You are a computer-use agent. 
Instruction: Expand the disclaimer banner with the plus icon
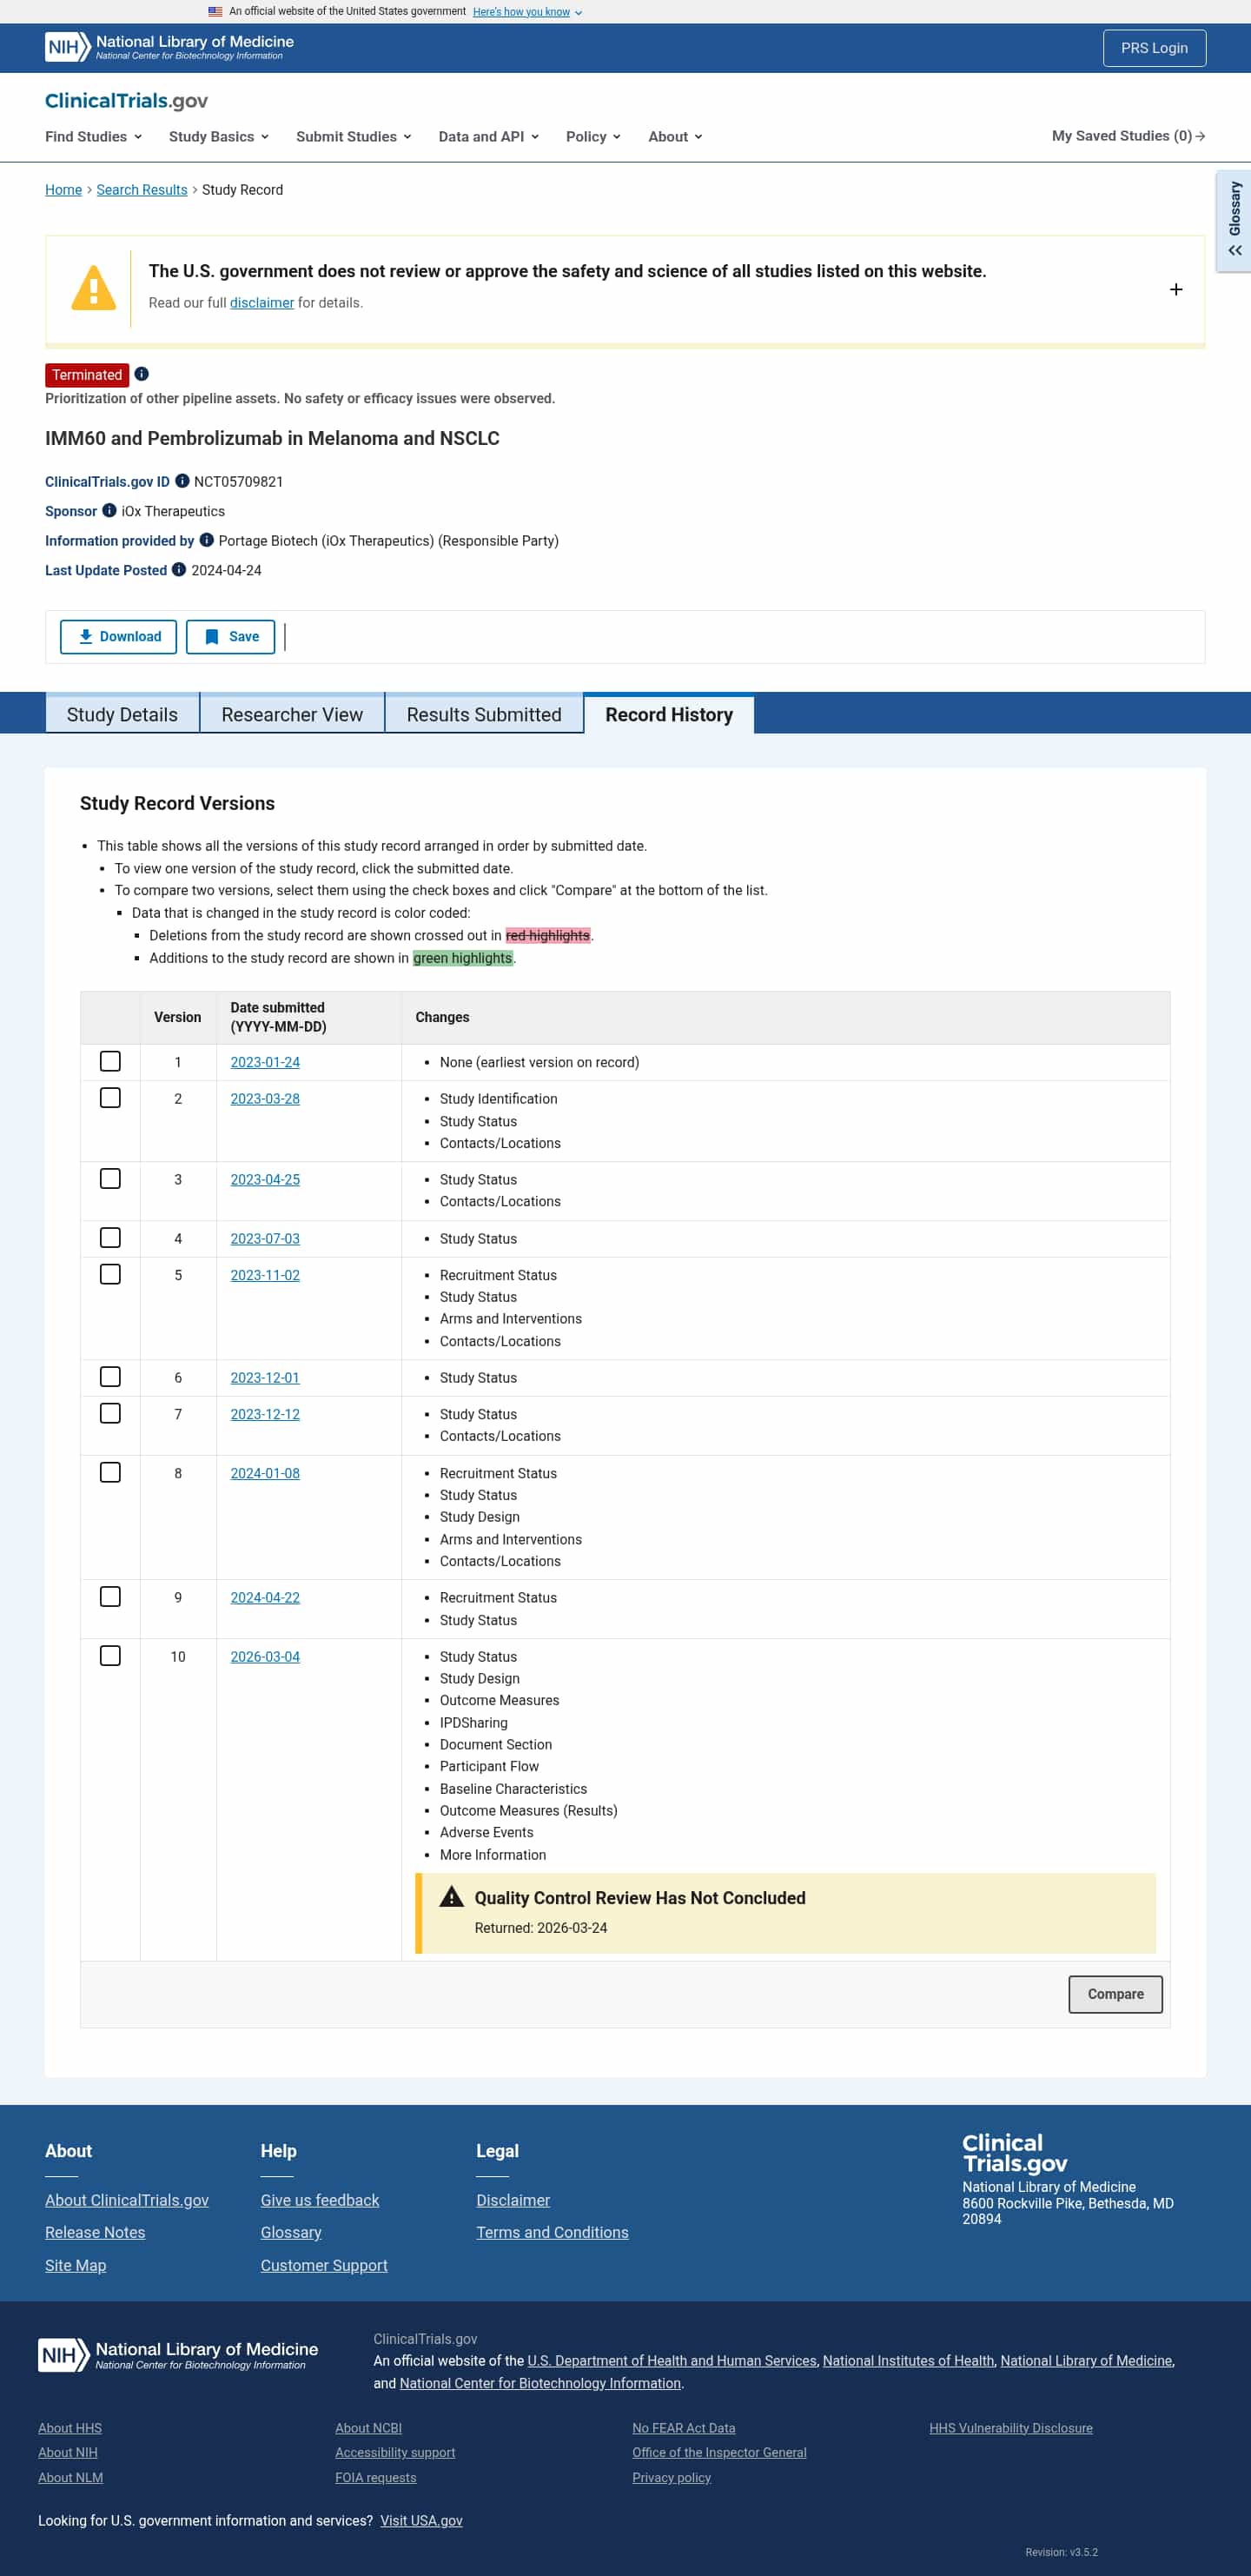pos(1176,289)
